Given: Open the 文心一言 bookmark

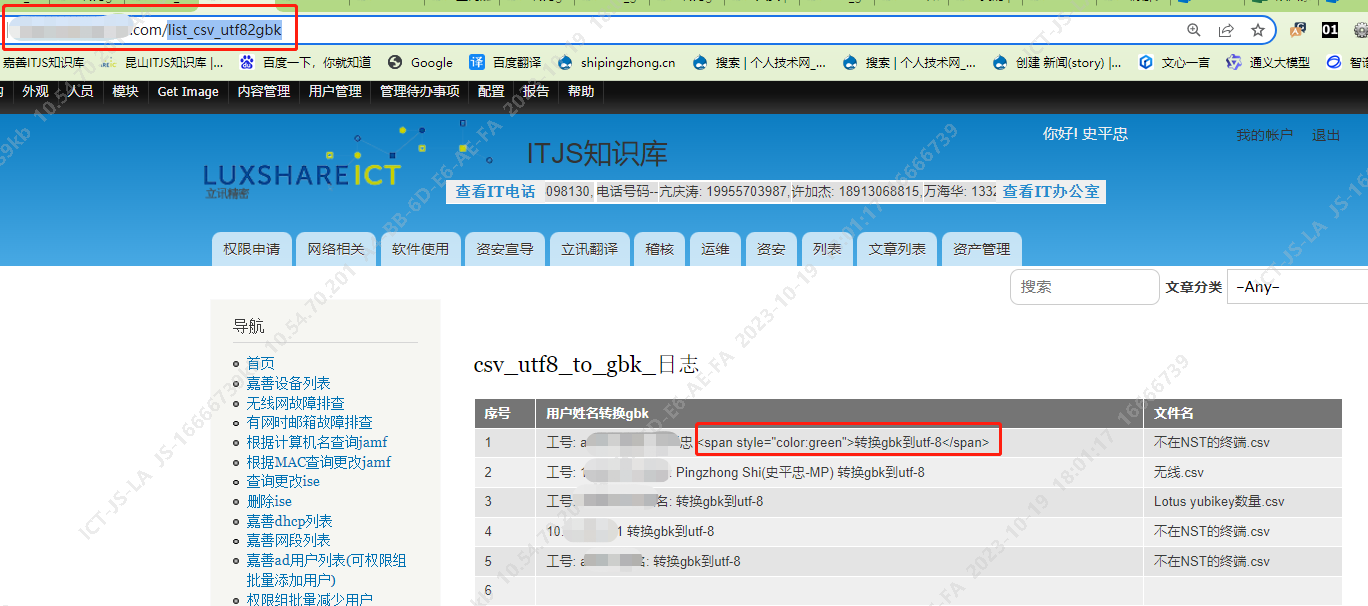Looking at the screenshot, I should (1174, 62).
